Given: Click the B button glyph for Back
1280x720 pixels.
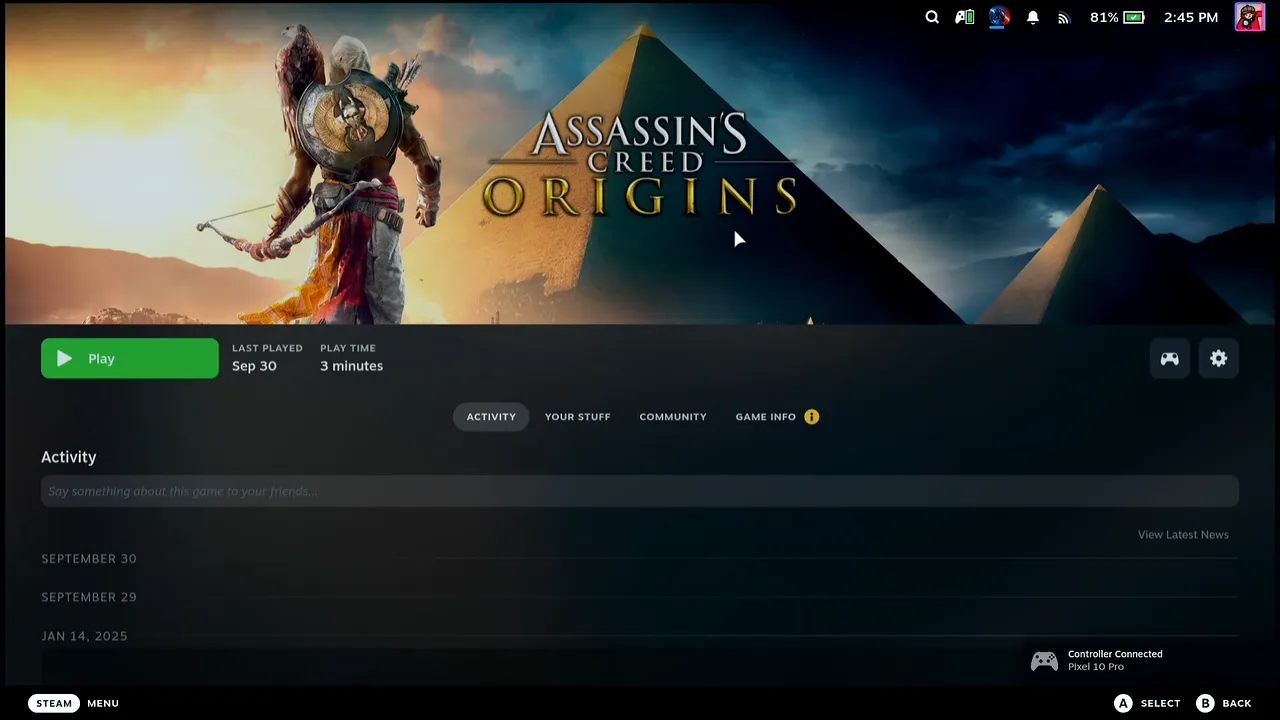Looking at the screenshot, I should (x=1205, y=703).
